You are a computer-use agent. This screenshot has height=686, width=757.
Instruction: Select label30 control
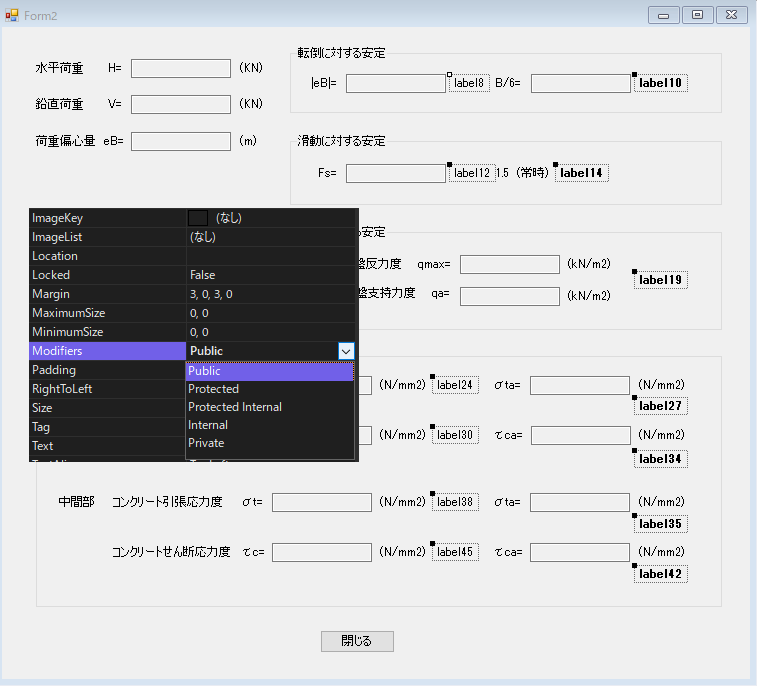(455, 435)
